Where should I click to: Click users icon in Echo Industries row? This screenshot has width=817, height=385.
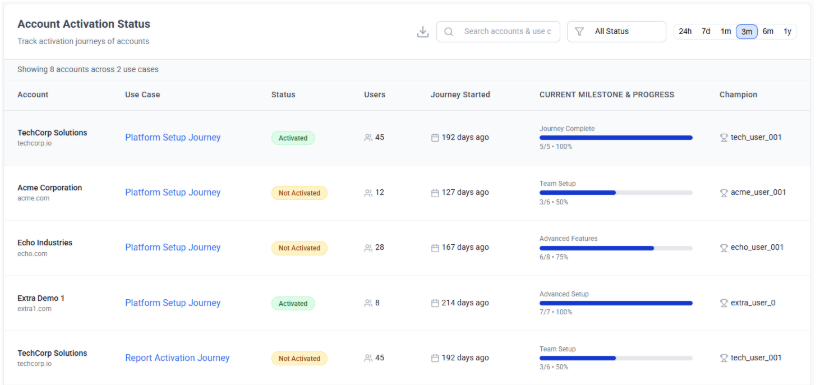(x=368, y=247)
